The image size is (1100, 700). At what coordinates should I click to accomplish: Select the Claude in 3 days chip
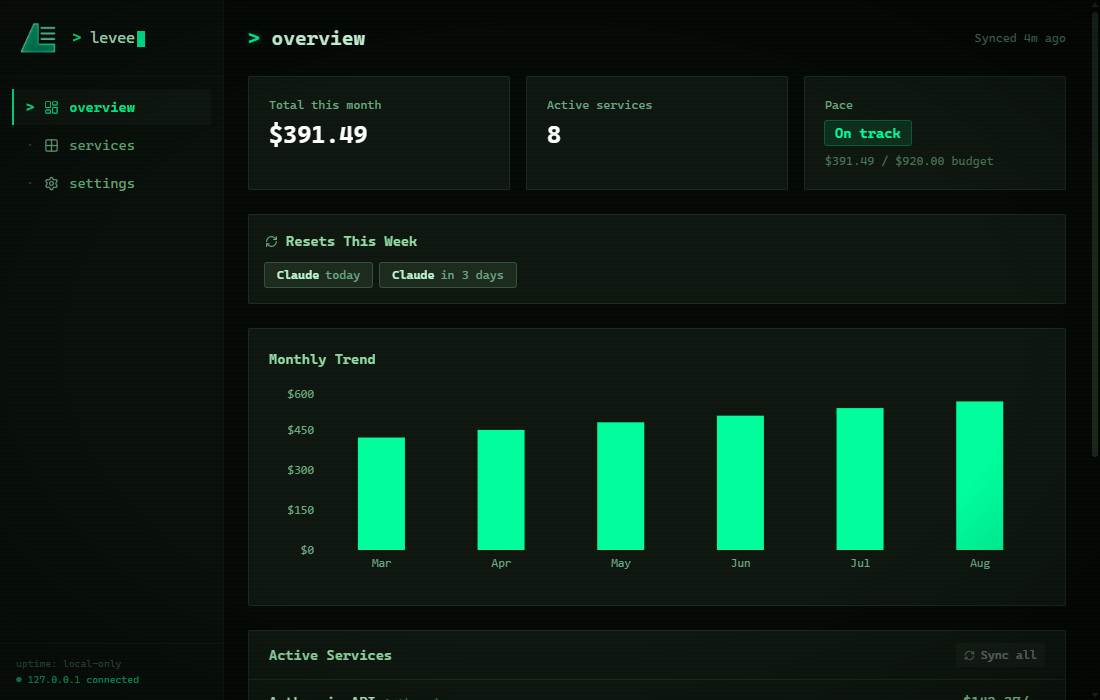[x=448, y=275]
